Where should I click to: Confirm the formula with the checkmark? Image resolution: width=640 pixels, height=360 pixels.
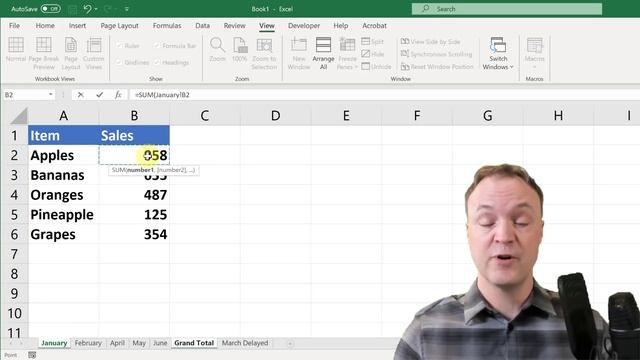tap(99, 95)
